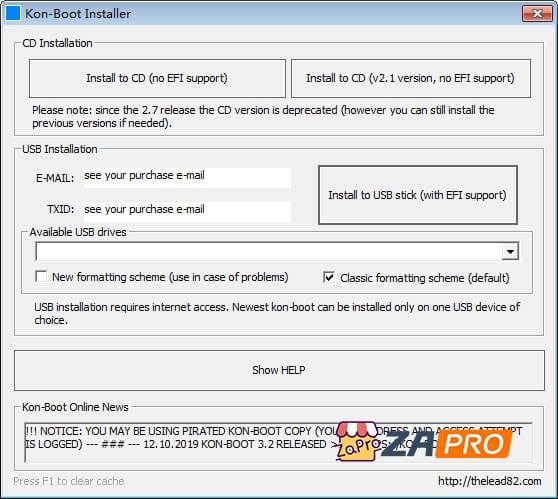Viewport: 558px width, 499px height.
Task: Click the Kon-Boot Installer title bar text
Action: (x=78, y=14)
